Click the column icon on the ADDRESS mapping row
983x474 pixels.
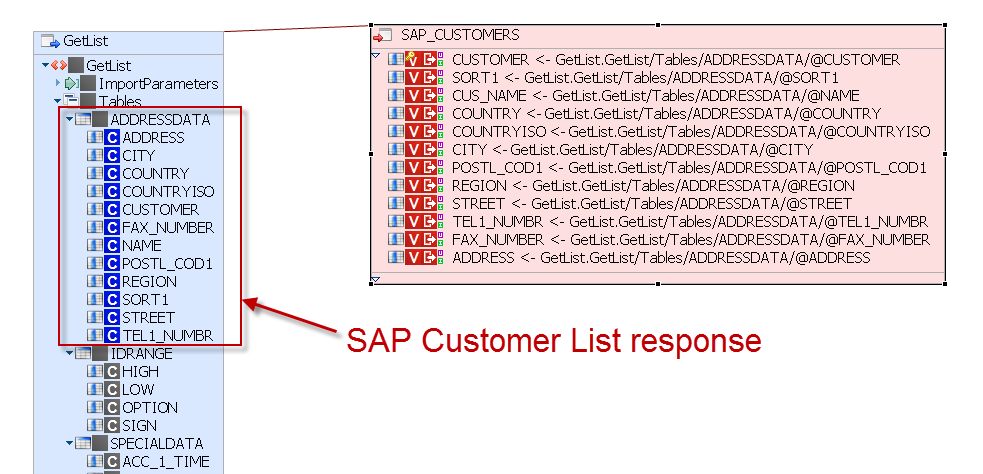396,258
